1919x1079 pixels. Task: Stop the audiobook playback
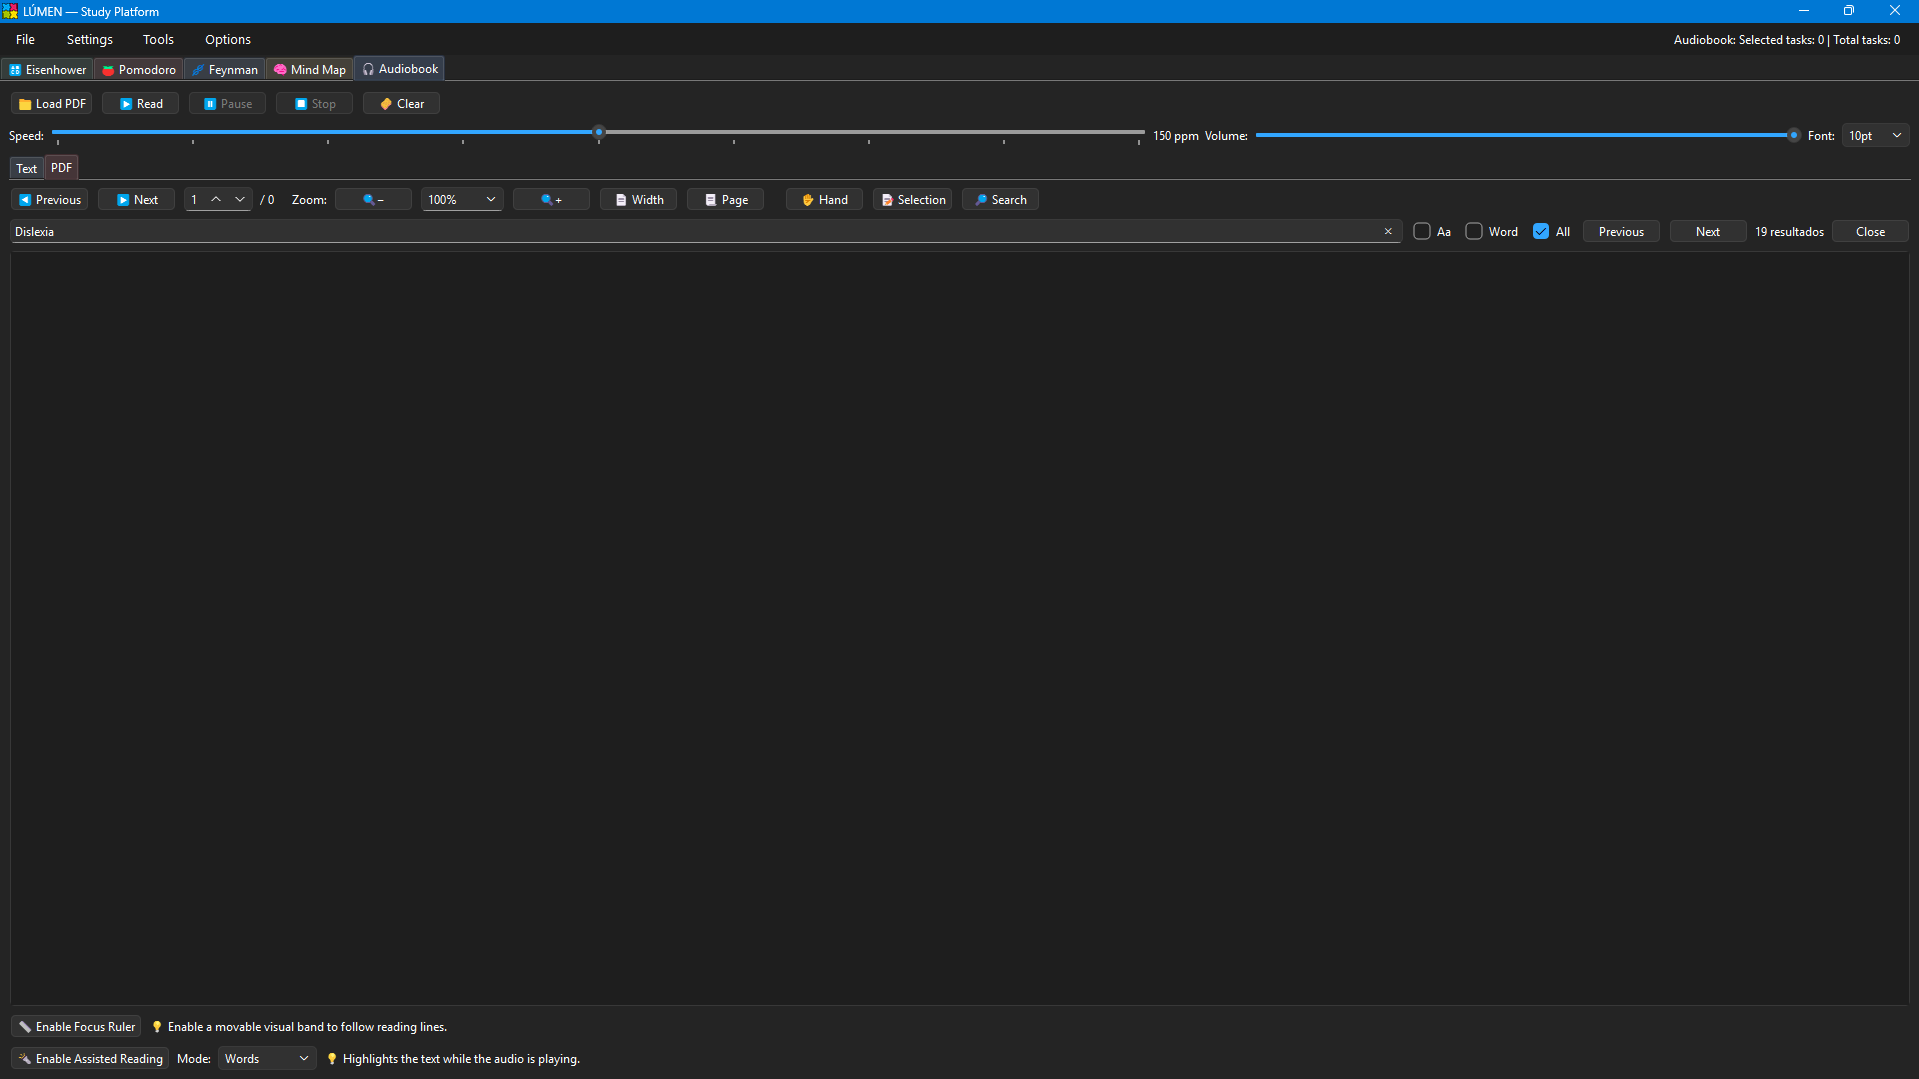(314, 104)
